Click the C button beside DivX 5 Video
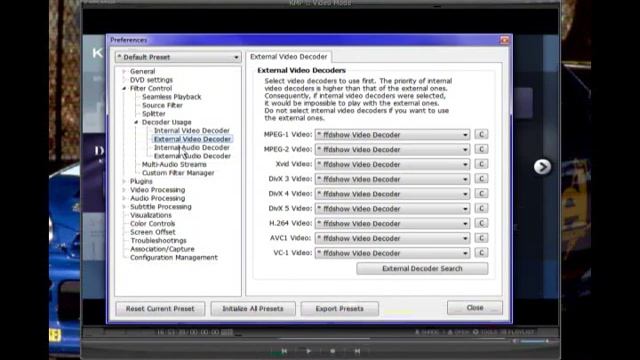 point(481,208)
